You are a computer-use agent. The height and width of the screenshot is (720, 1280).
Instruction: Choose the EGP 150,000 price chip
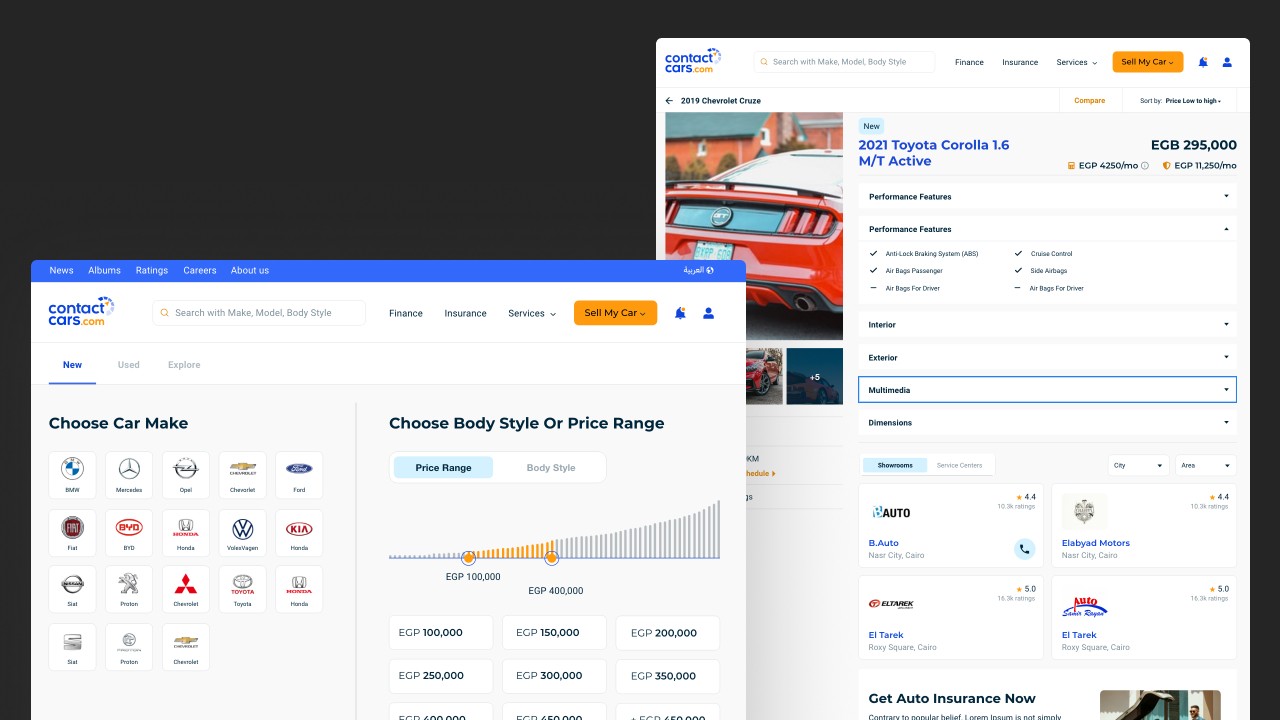pyautogui.click(x=554, y=633)
